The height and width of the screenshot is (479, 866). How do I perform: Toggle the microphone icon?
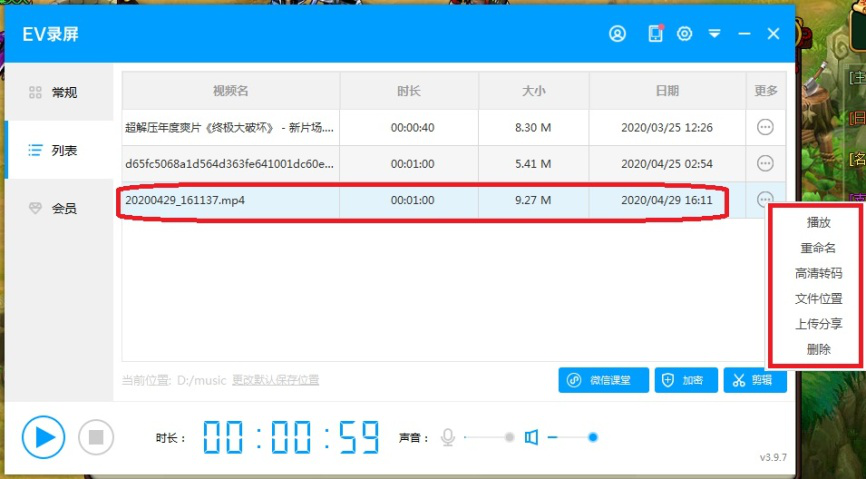[x=448, y=438]
